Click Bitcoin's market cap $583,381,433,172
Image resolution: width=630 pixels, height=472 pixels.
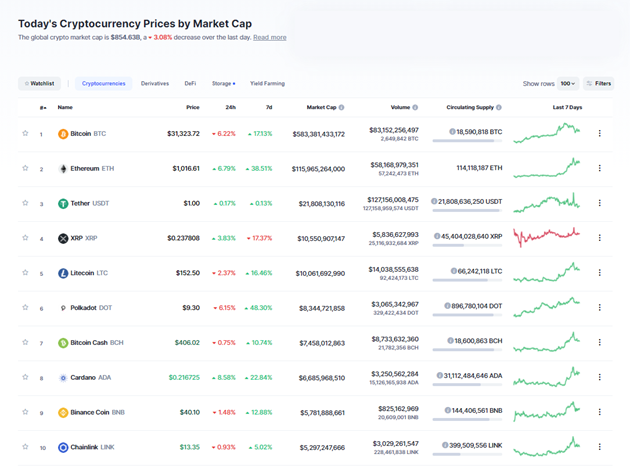[x=319, y=134]
